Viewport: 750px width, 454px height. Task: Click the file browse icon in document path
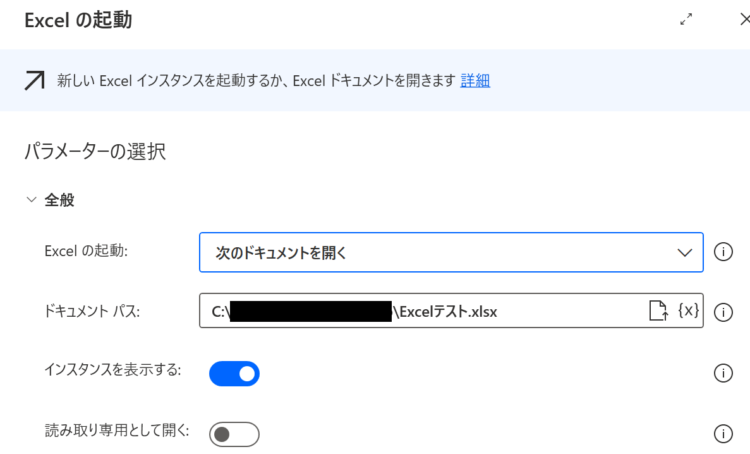point(658,310)
